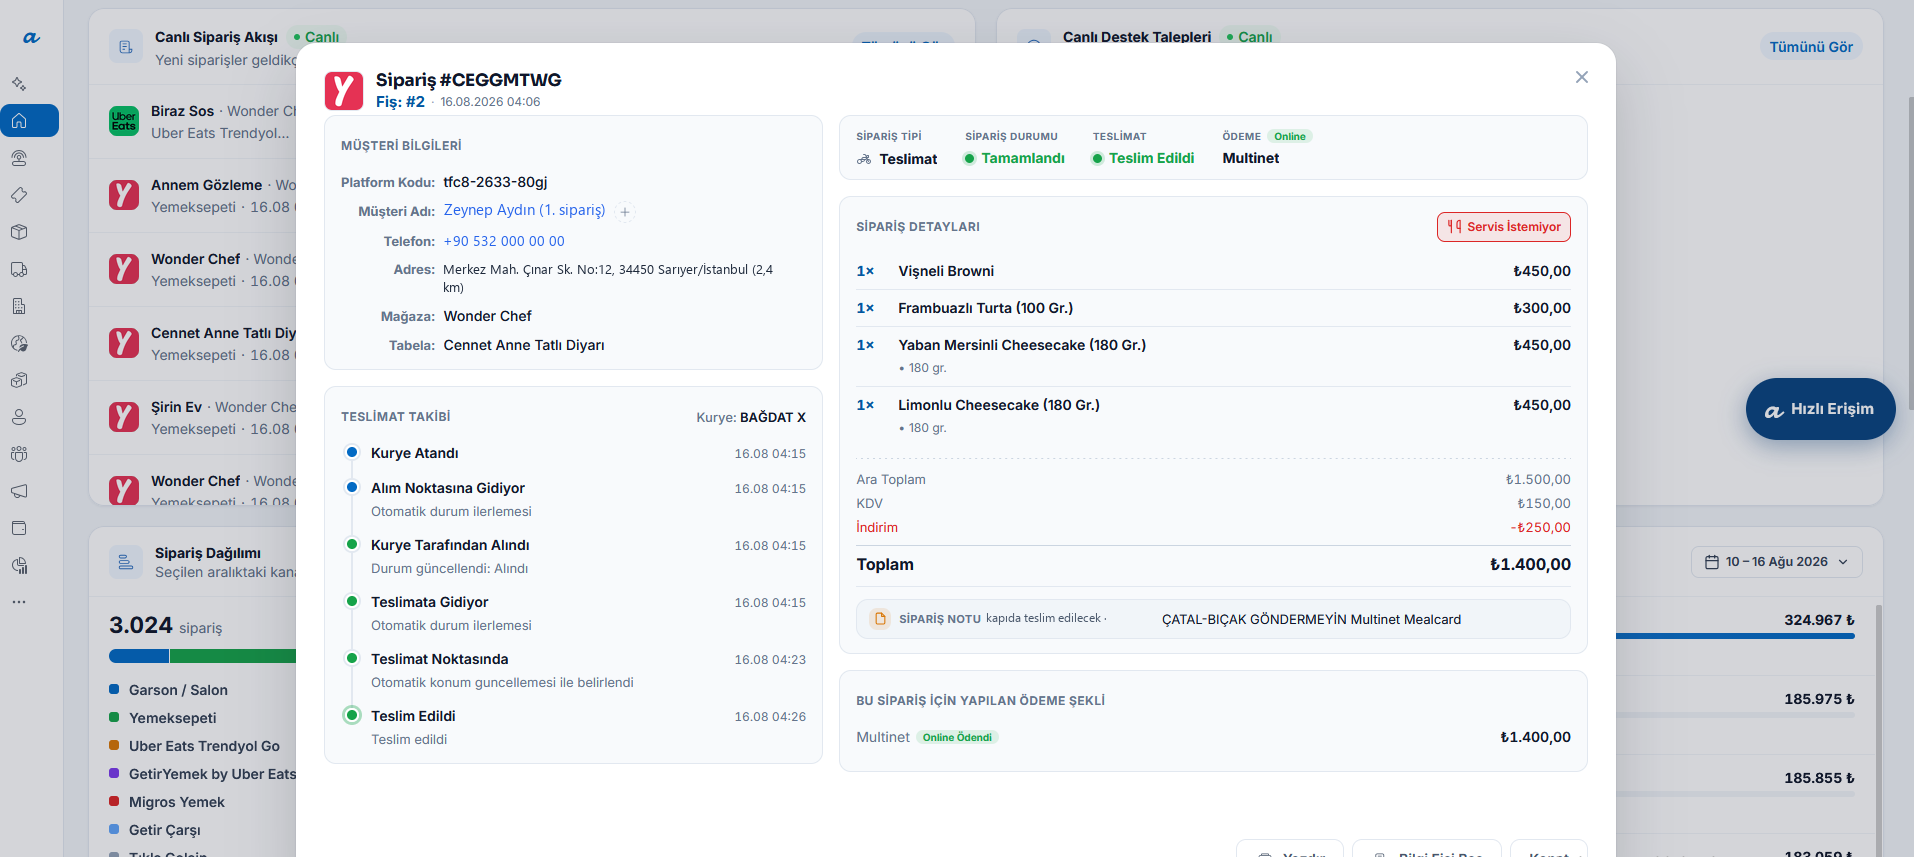
Task: Click the Vişneli Browni item row
Action: click(x=1213, y=271)
